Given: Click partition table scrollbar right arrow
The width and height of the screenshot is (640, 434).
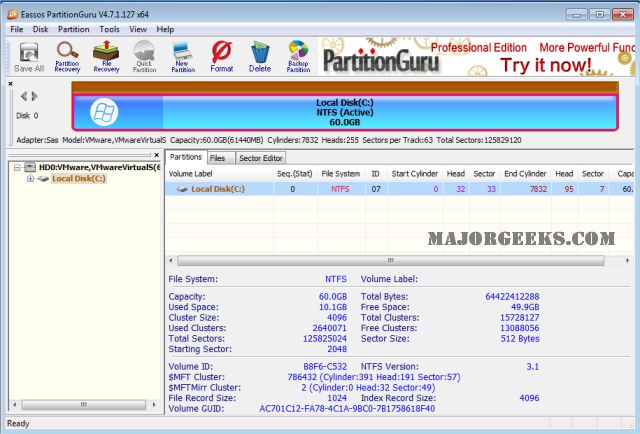Looking at the screenshot, I should (627, 260).
